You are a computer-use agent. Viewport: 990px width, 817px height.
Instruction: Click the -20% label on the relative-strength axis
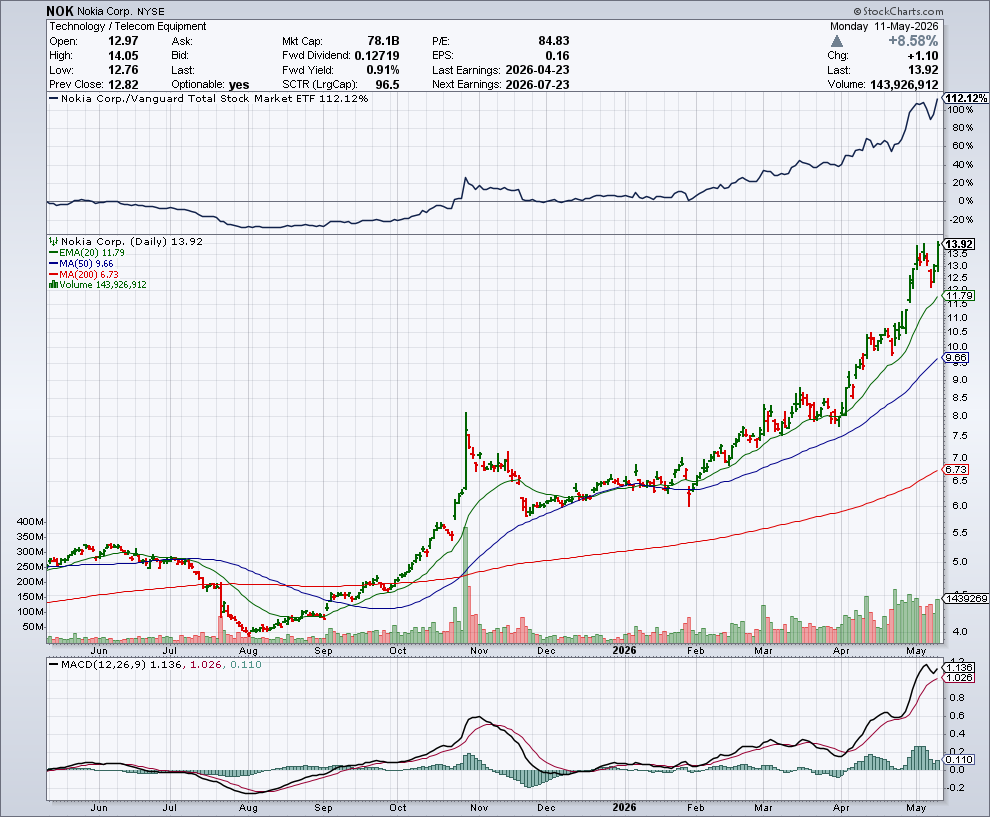coord(961,220)
